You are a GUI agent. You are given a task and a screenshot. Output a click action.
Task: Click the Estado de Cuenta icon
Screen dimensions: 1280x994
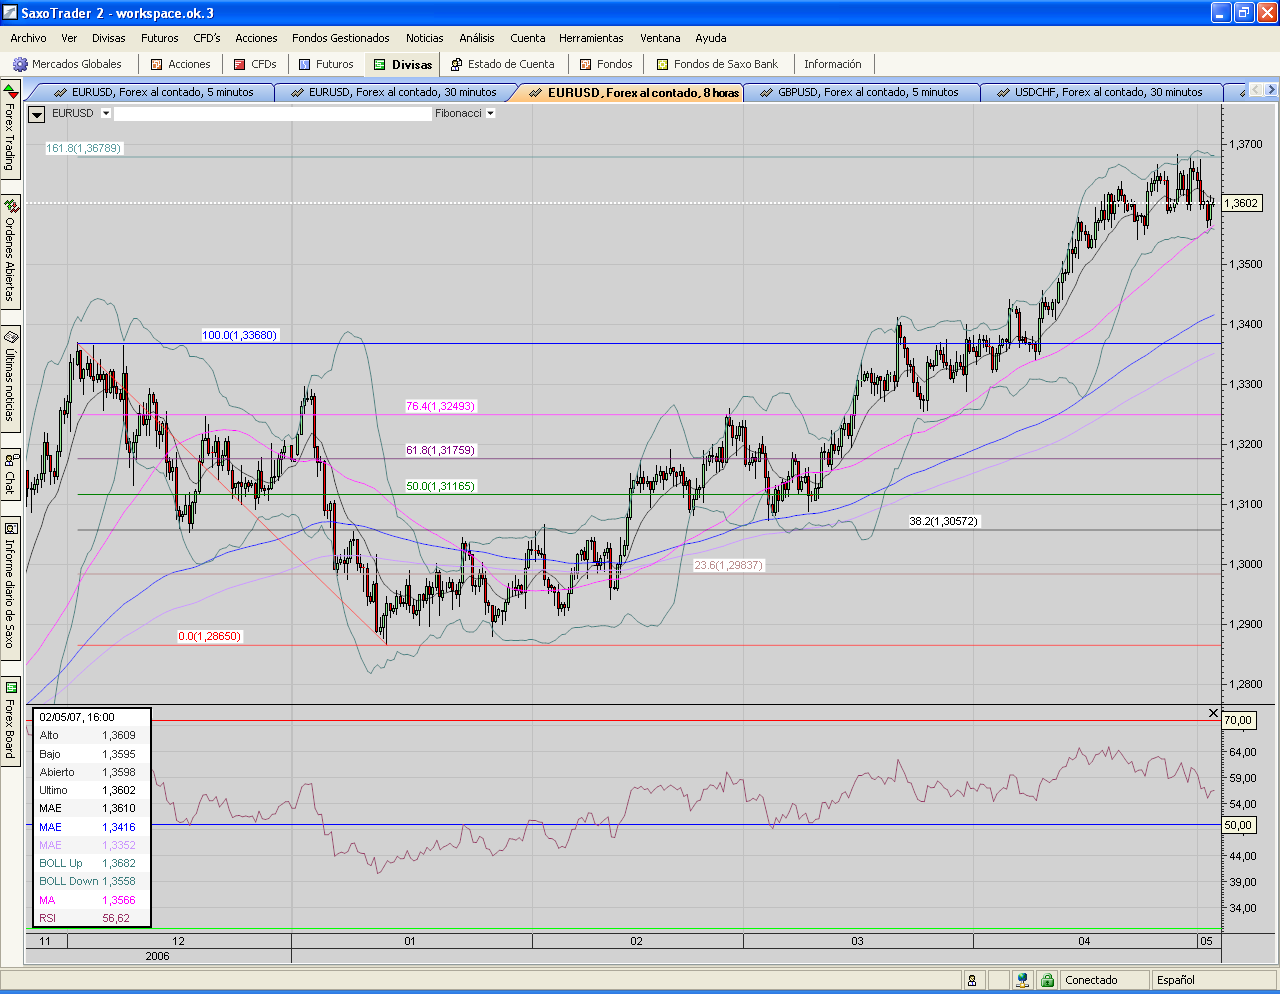456,64
